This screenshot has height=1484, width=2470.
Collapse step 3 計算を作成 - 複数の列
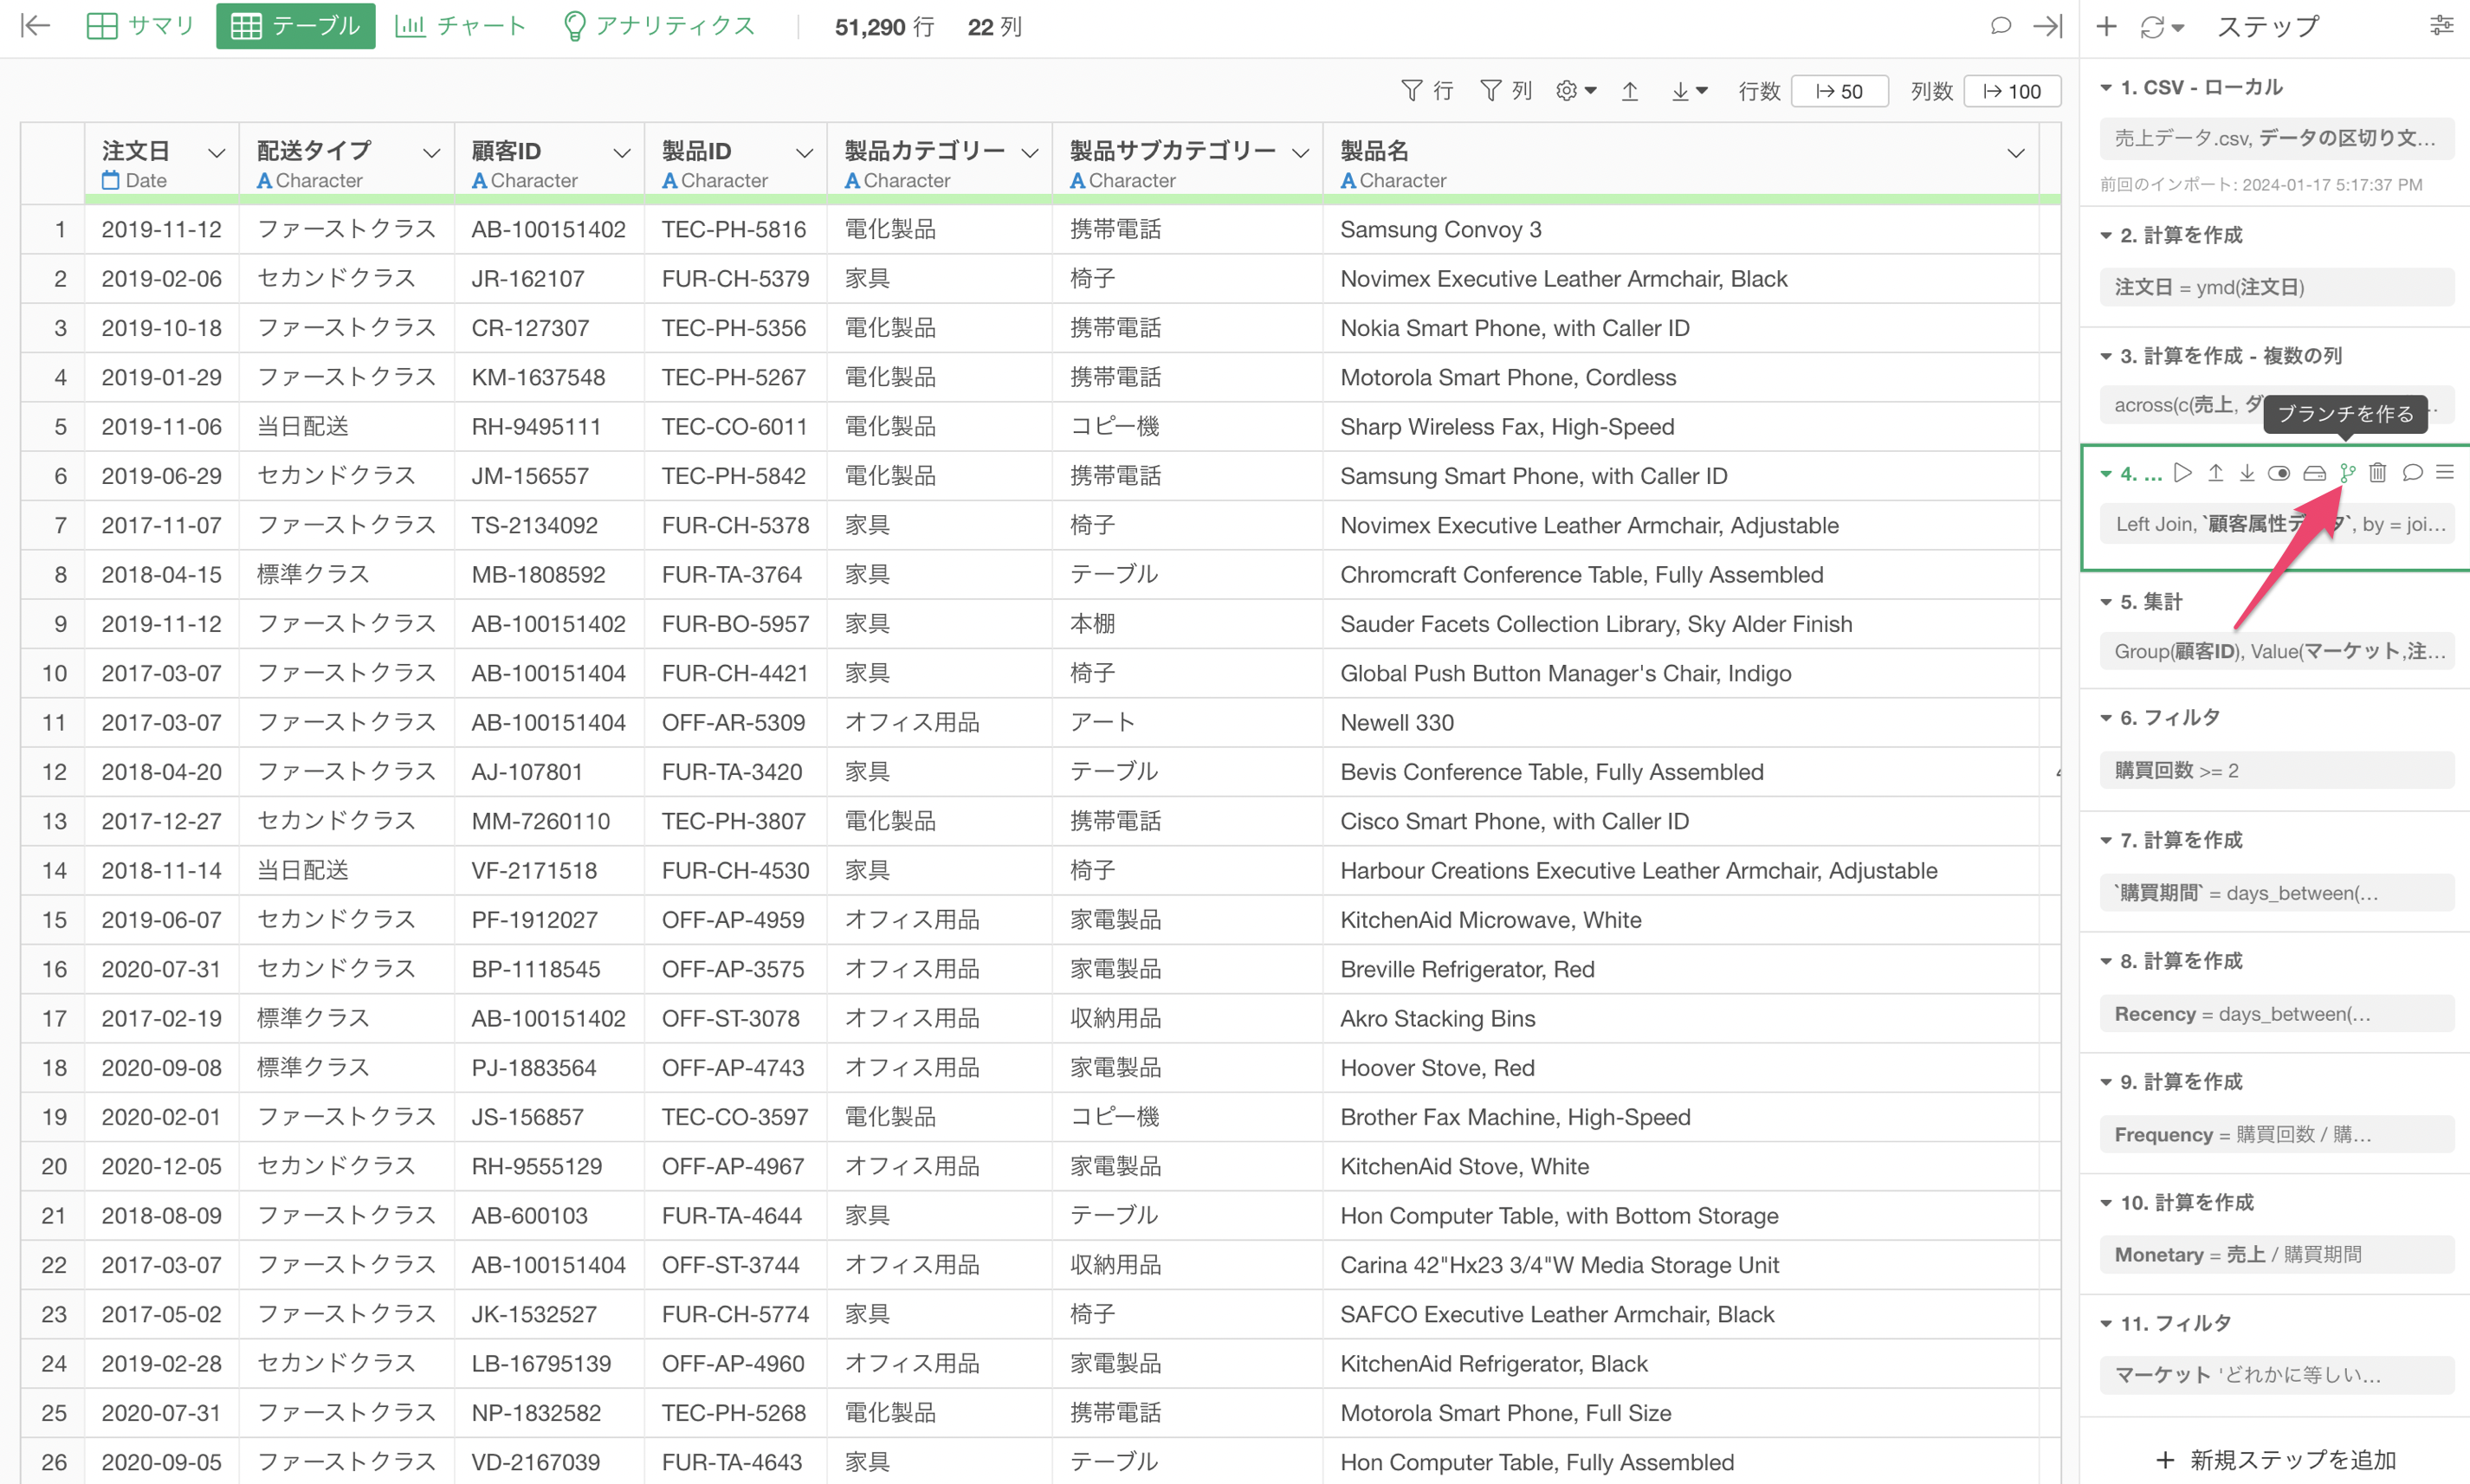click(x=2106, y=357)
